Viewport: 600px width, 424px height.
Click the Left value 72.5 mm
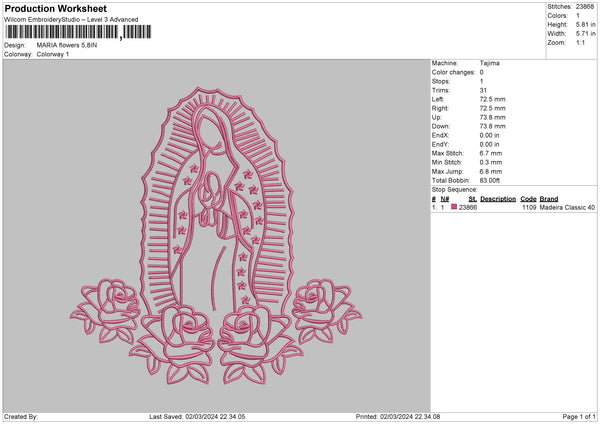[x=492, y=99]
